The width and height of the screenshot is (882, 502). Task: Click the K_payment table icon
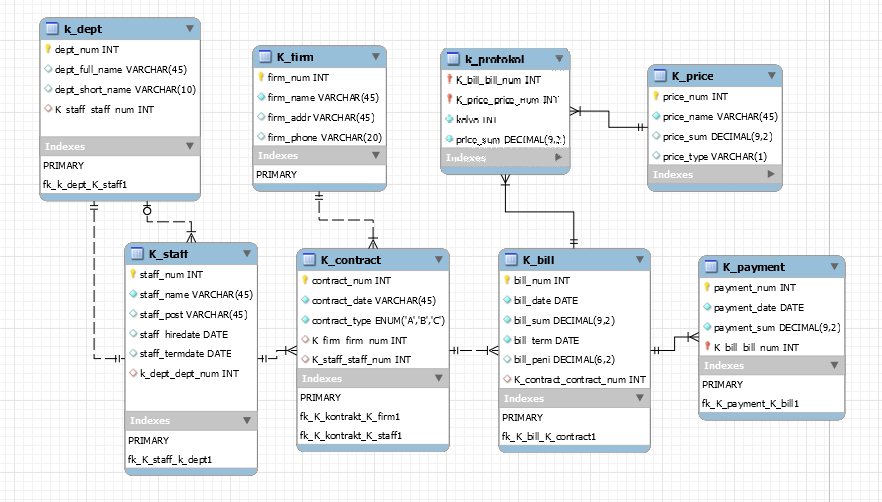[710, 267]
